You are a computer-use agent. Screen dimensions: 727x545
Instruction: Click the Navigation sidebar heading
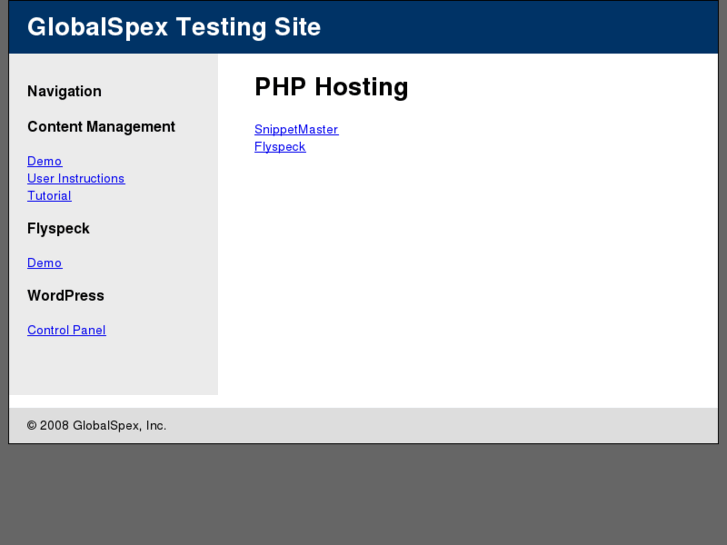(x=64, y=91)
